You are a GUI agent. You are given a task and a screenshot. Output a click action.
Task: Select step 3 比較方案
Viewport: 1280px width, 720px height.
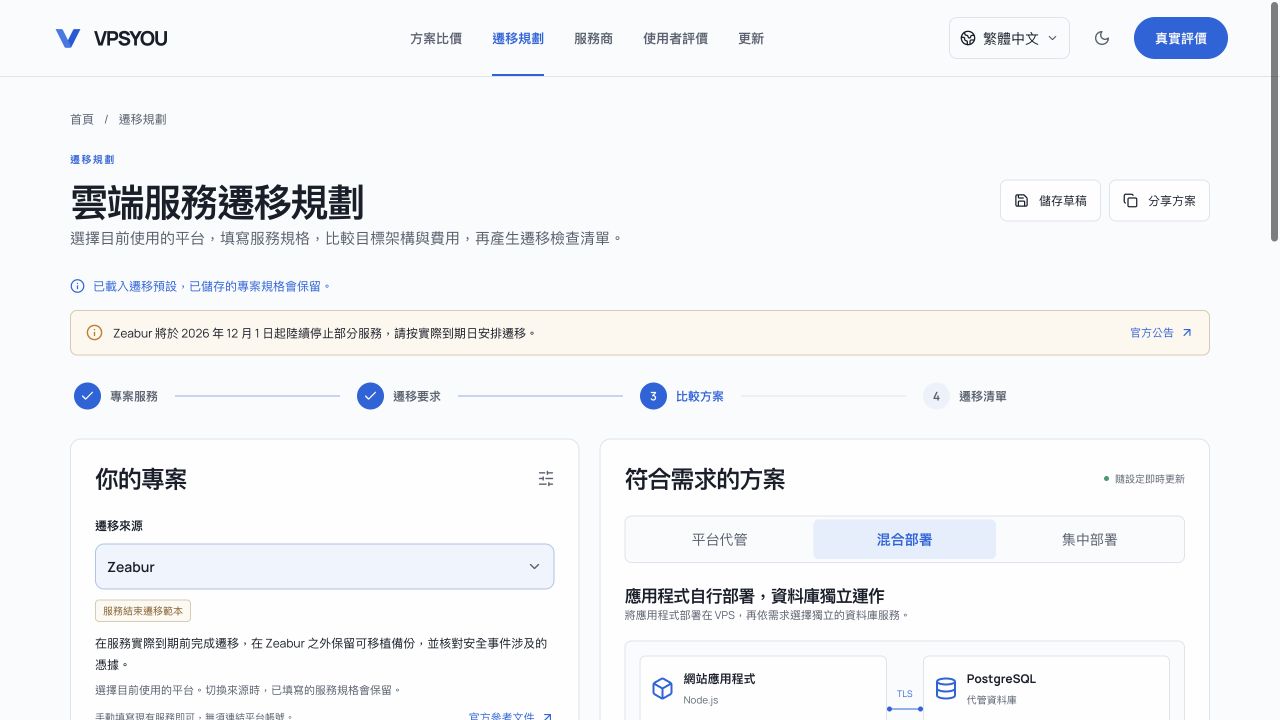coord(682,396)
